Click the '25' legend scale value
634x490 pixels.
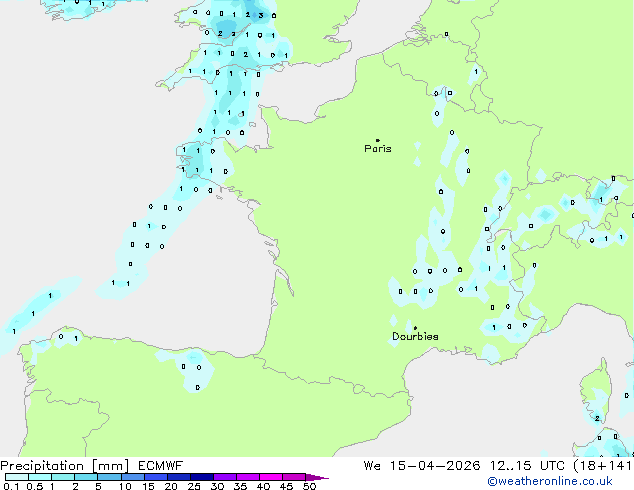click(x=194, y=486)
